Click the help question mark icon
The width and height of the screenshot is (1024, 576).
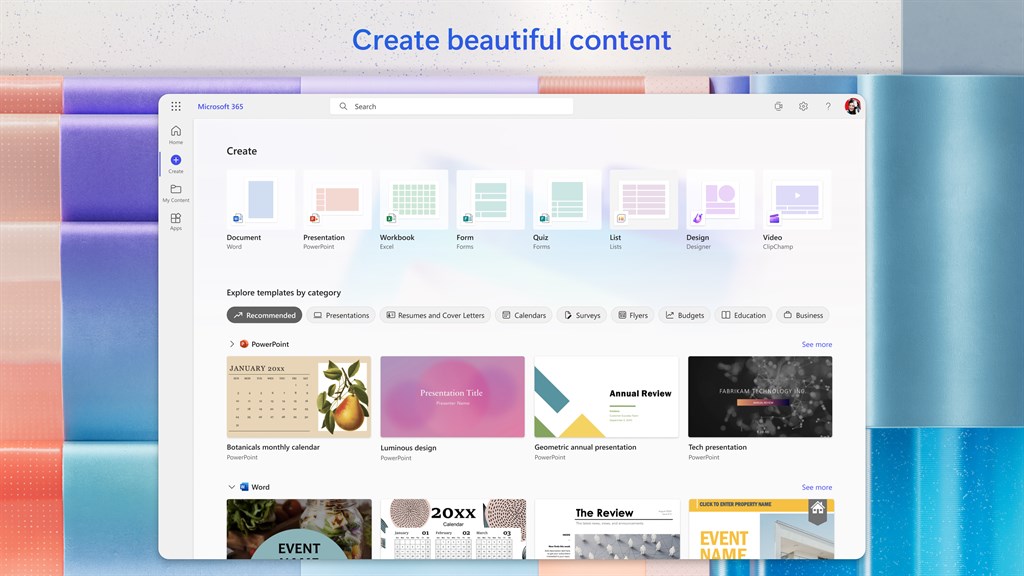point(828,106)
